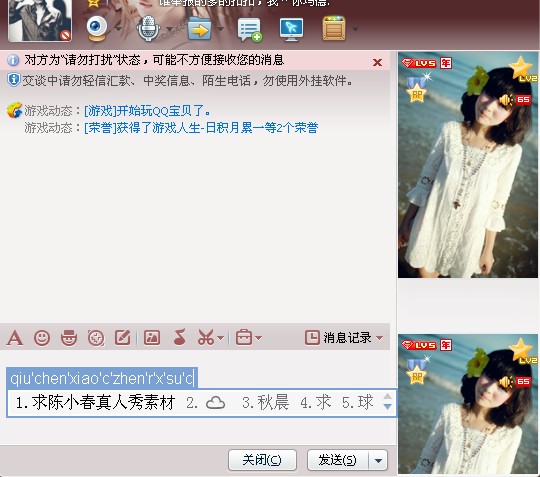Image resolution: width=540 pixels, height=477 pixels.
Task: Create a discussion group with the chat-plus icon
Action: [250, 30]
